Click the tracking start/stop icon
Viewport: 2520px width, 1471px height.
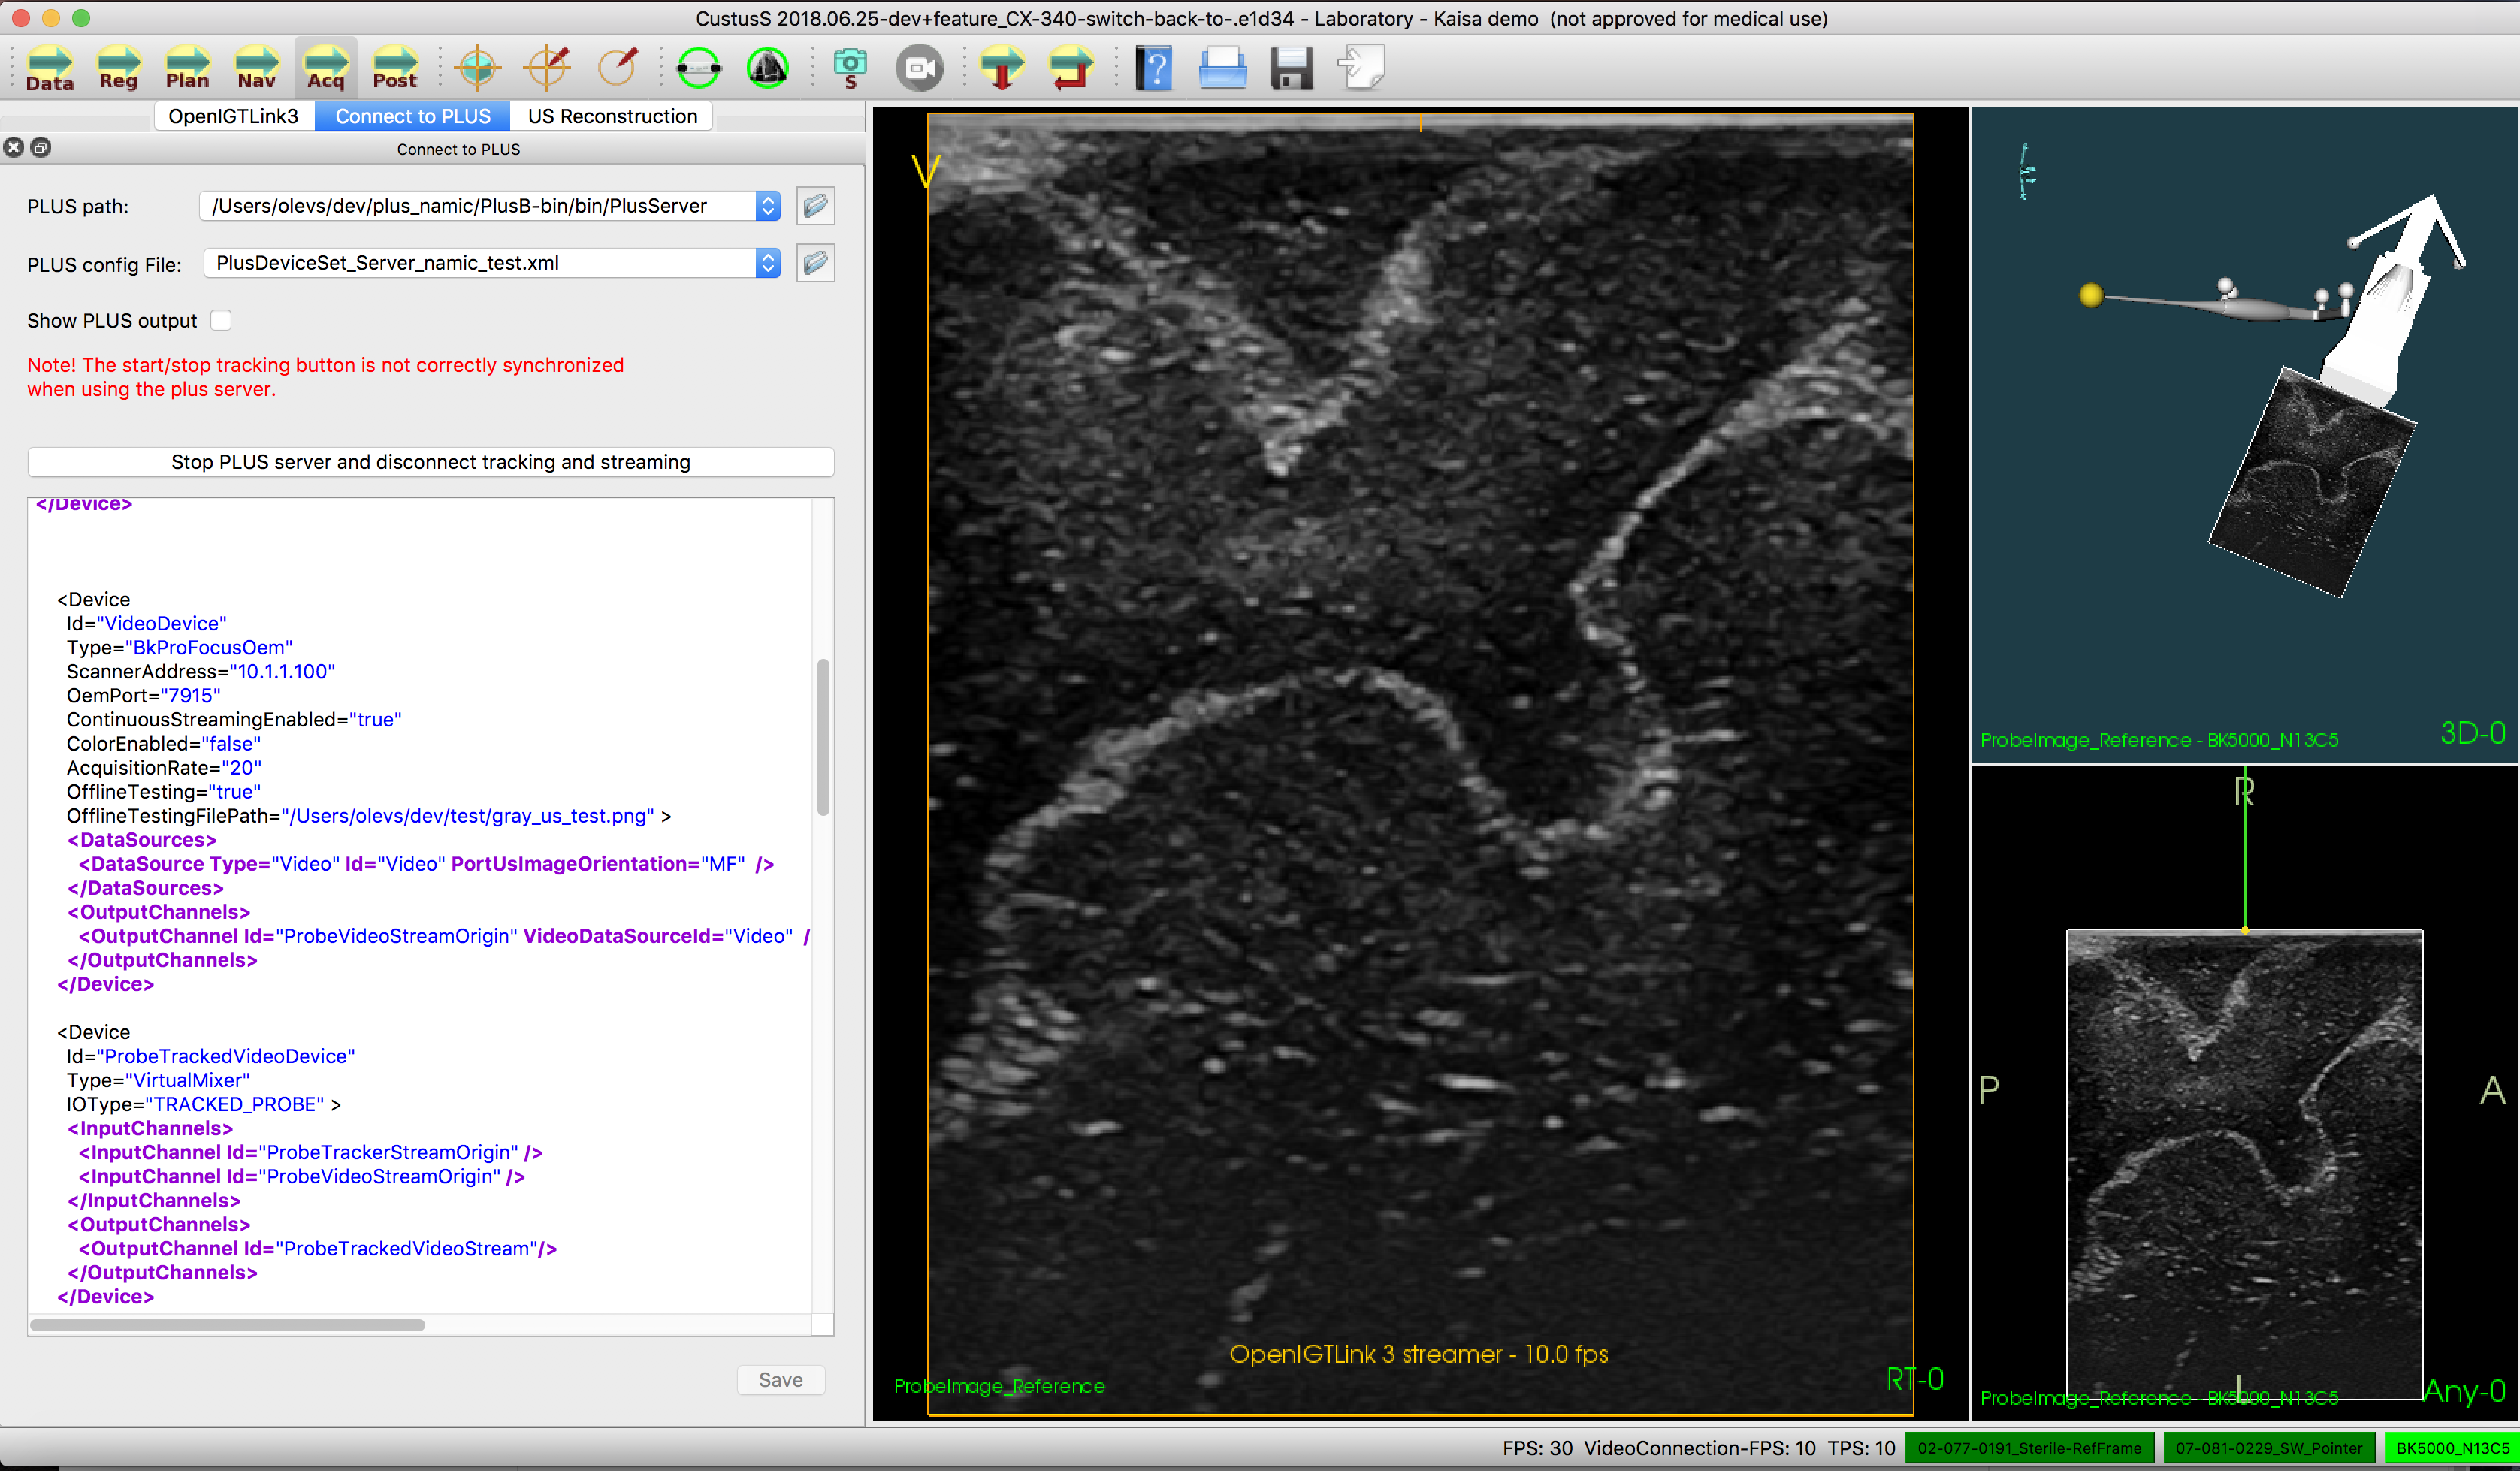coord(698,68)
